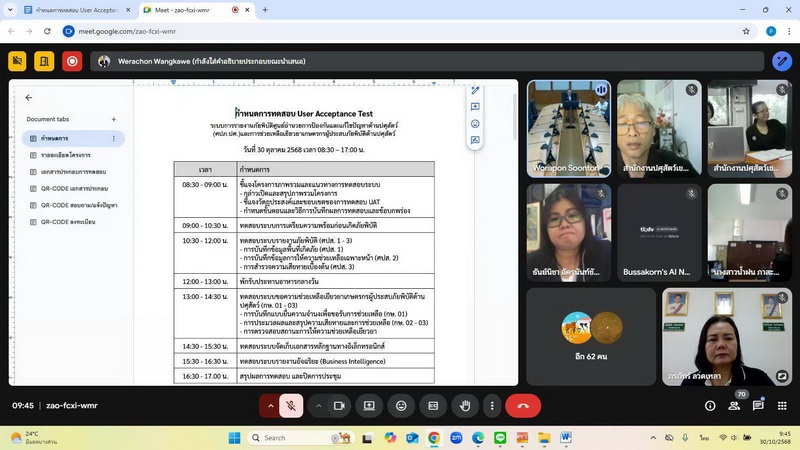
Task: Click the meet.google.com address bar
Action: 400,31
